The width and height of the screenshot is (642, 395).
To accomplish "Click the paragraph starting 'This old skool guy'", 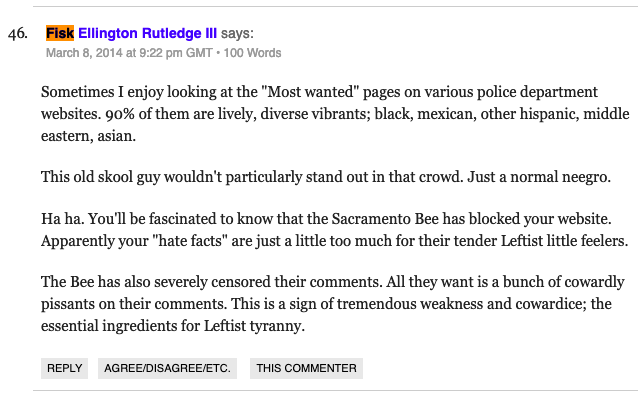I will (x=326, y=177).
